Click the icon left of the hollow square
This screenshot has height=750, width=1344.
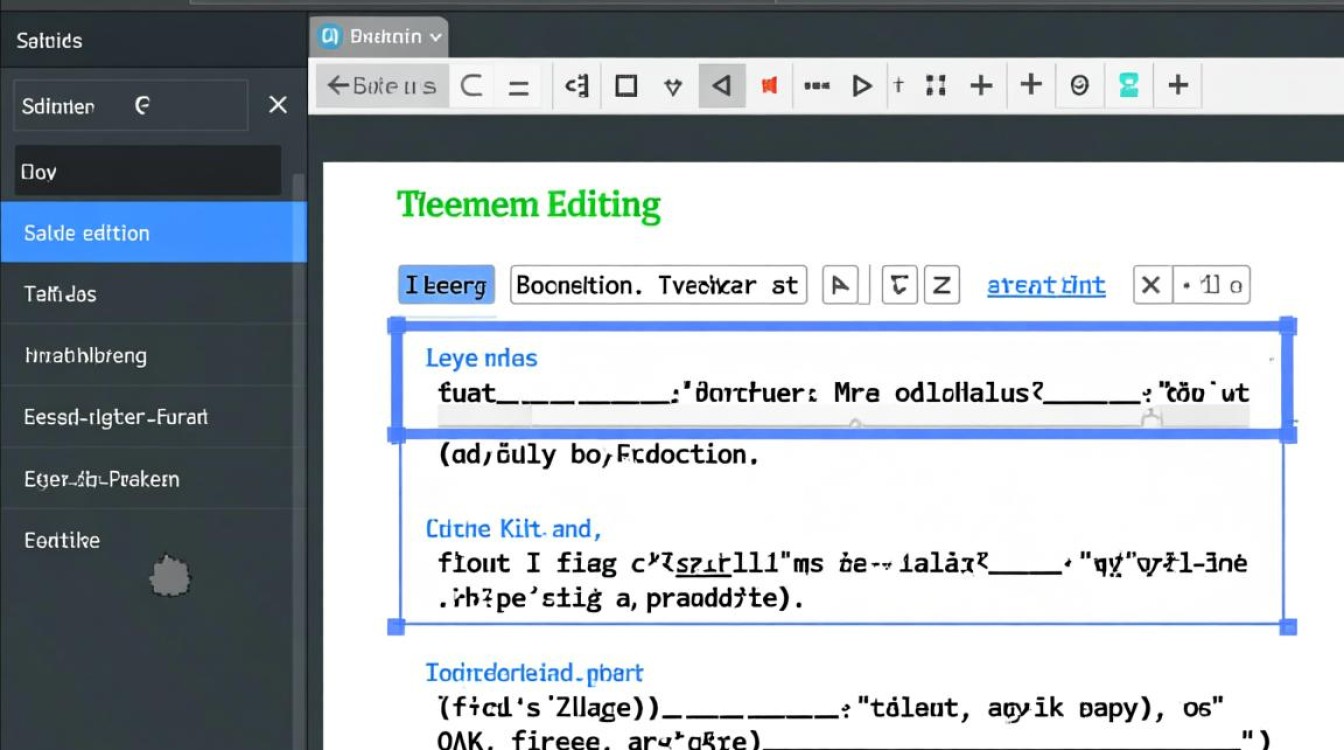pyautogui.click(x=576, y=86)
